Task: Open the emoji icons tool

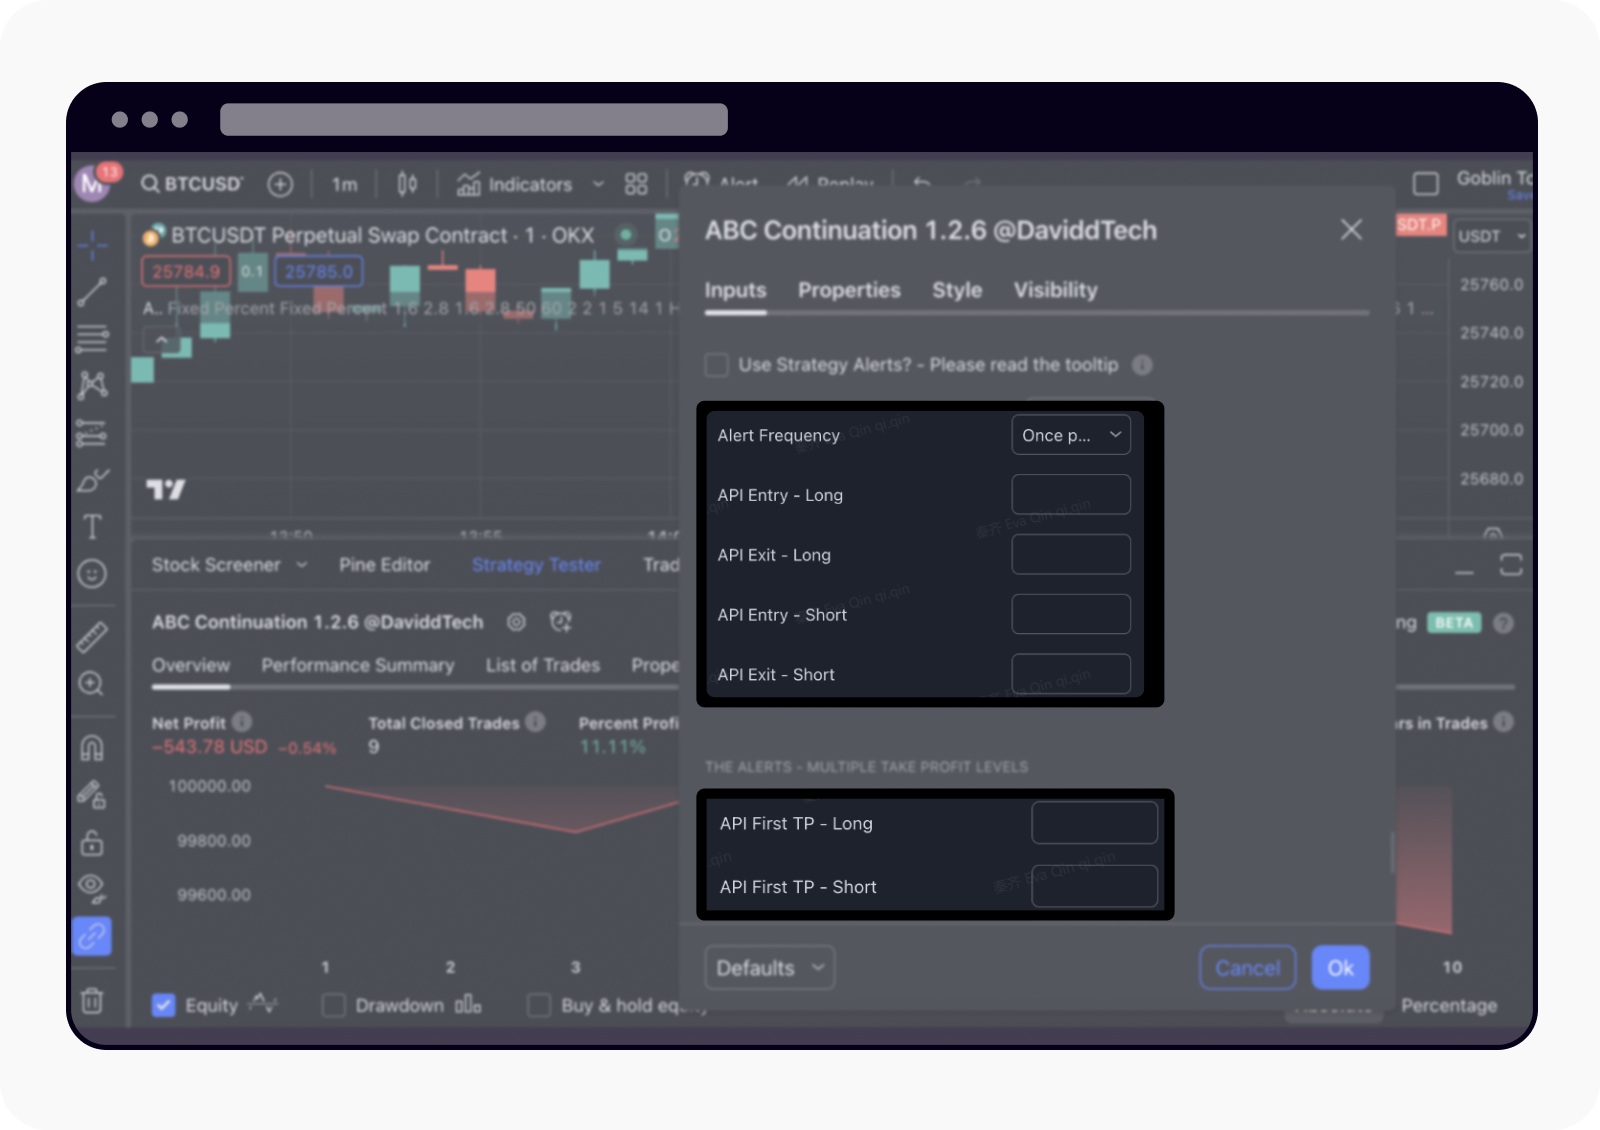Action: (x=92, y=573)
